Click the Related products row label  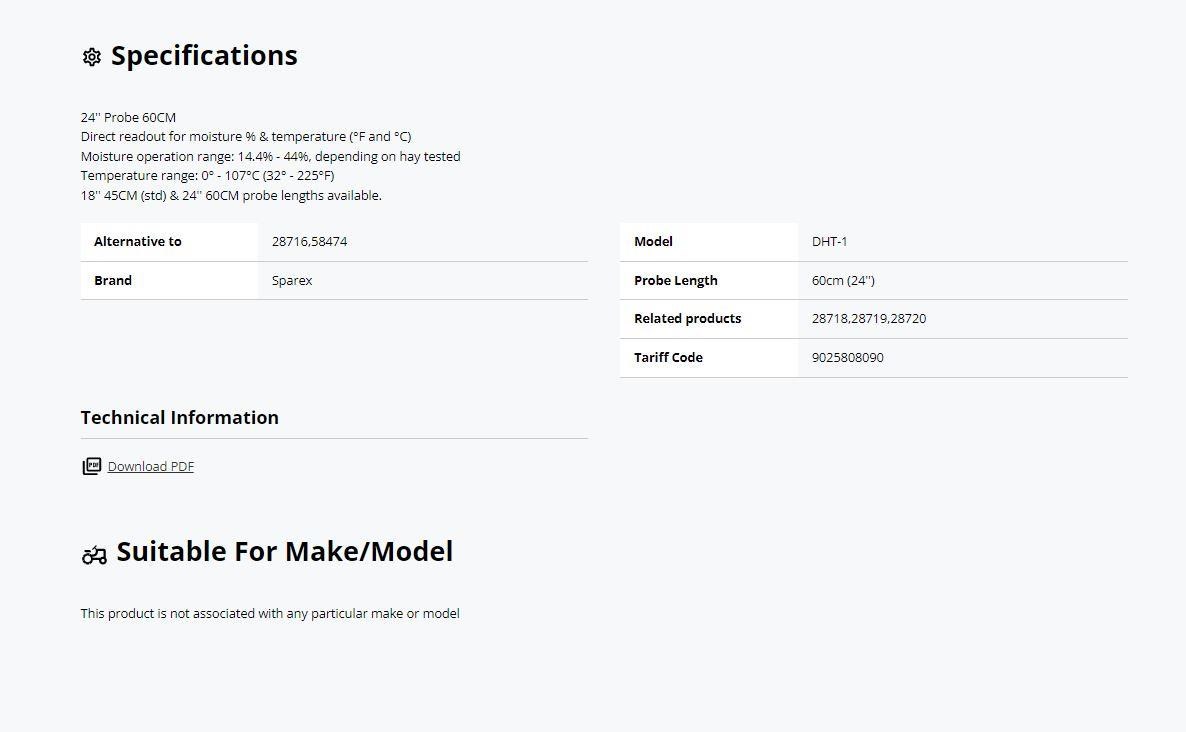688,318
